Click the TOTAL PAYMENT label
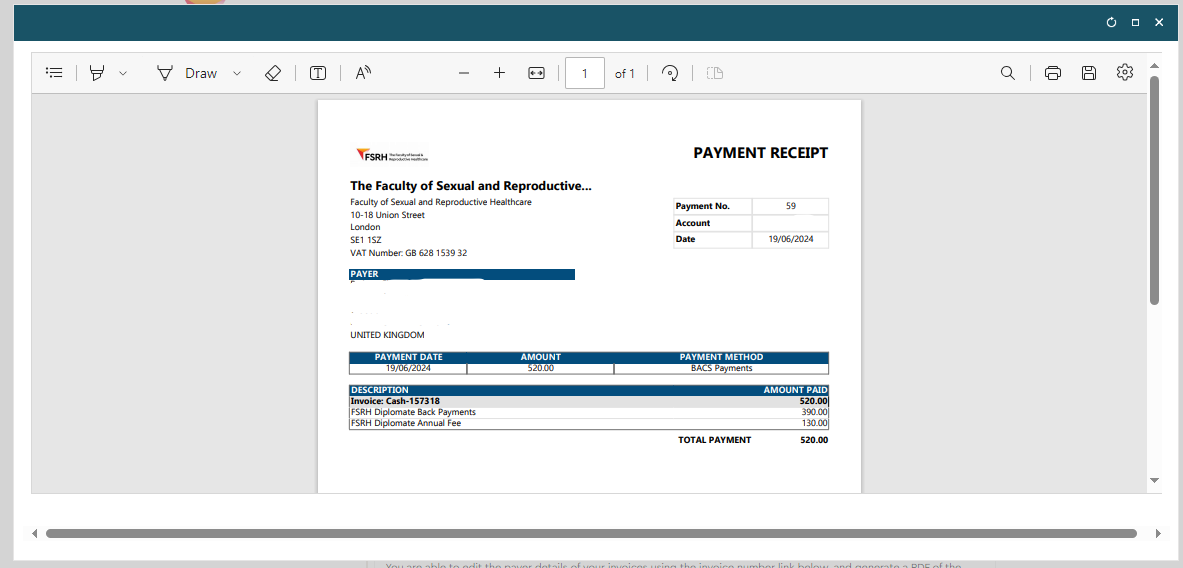The height and width of the screenshot is (568, 1183). (714, 441)
